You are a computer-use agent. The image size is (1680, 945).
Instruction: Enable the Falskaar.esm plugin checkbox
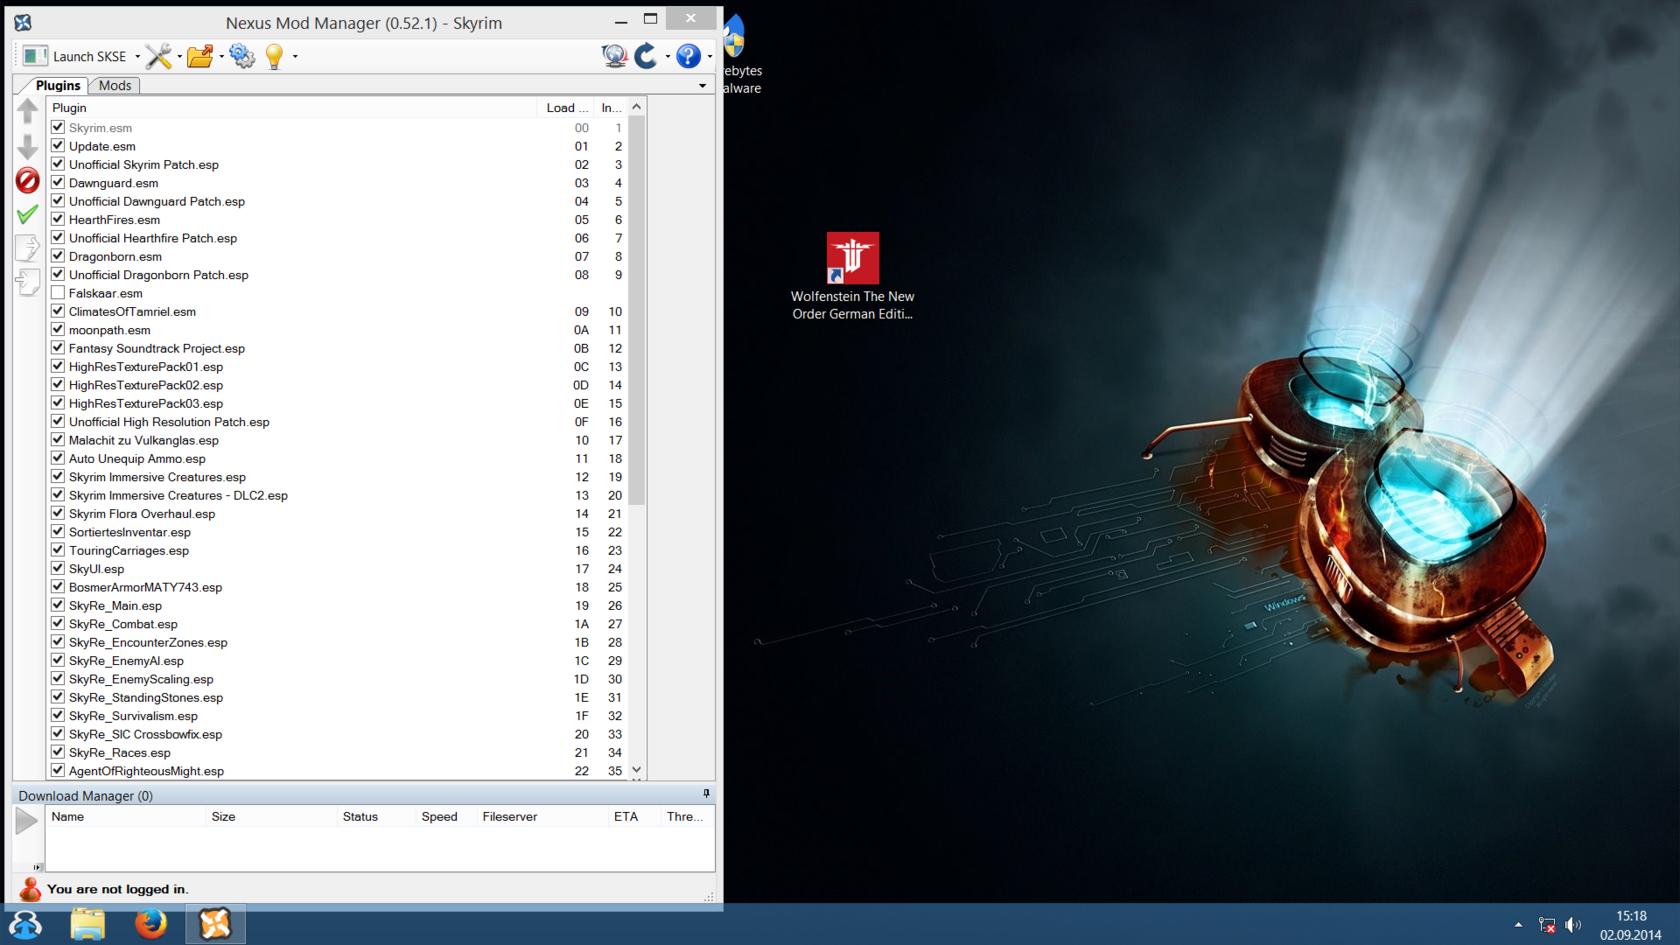pyautogui.click(x=58, y=293)
